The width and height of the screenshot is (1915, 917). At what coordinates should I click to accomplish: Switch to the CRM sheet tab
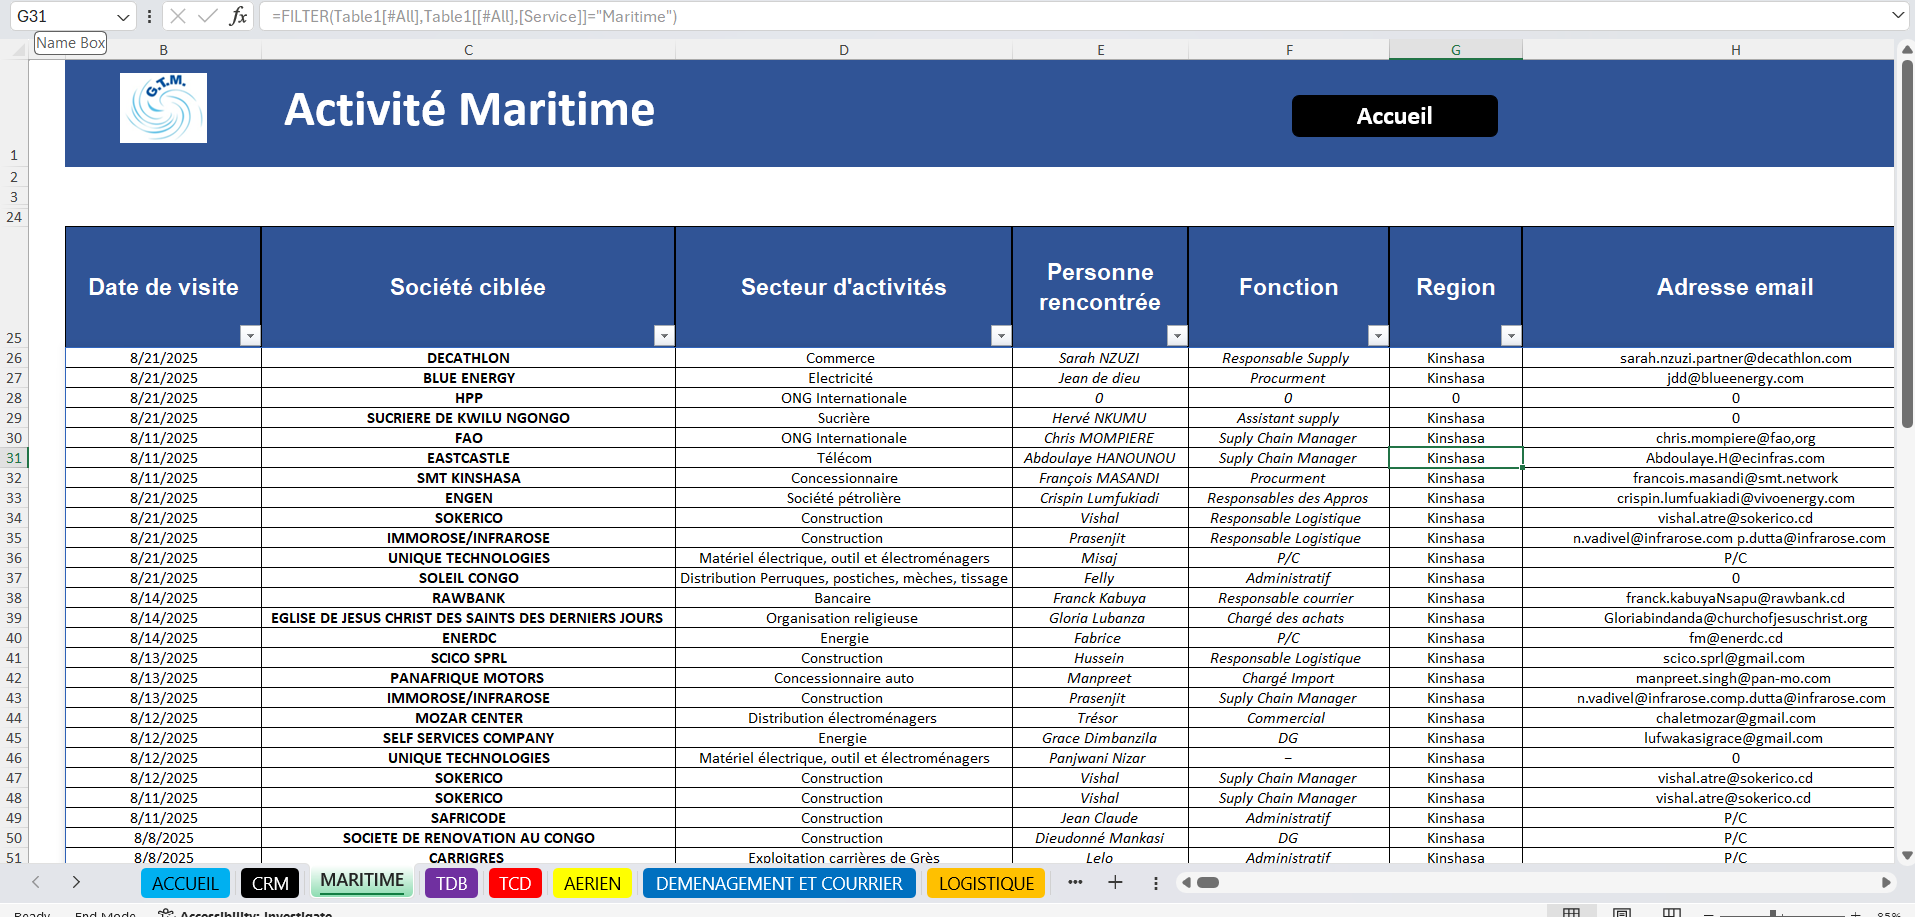coord(270,883)
